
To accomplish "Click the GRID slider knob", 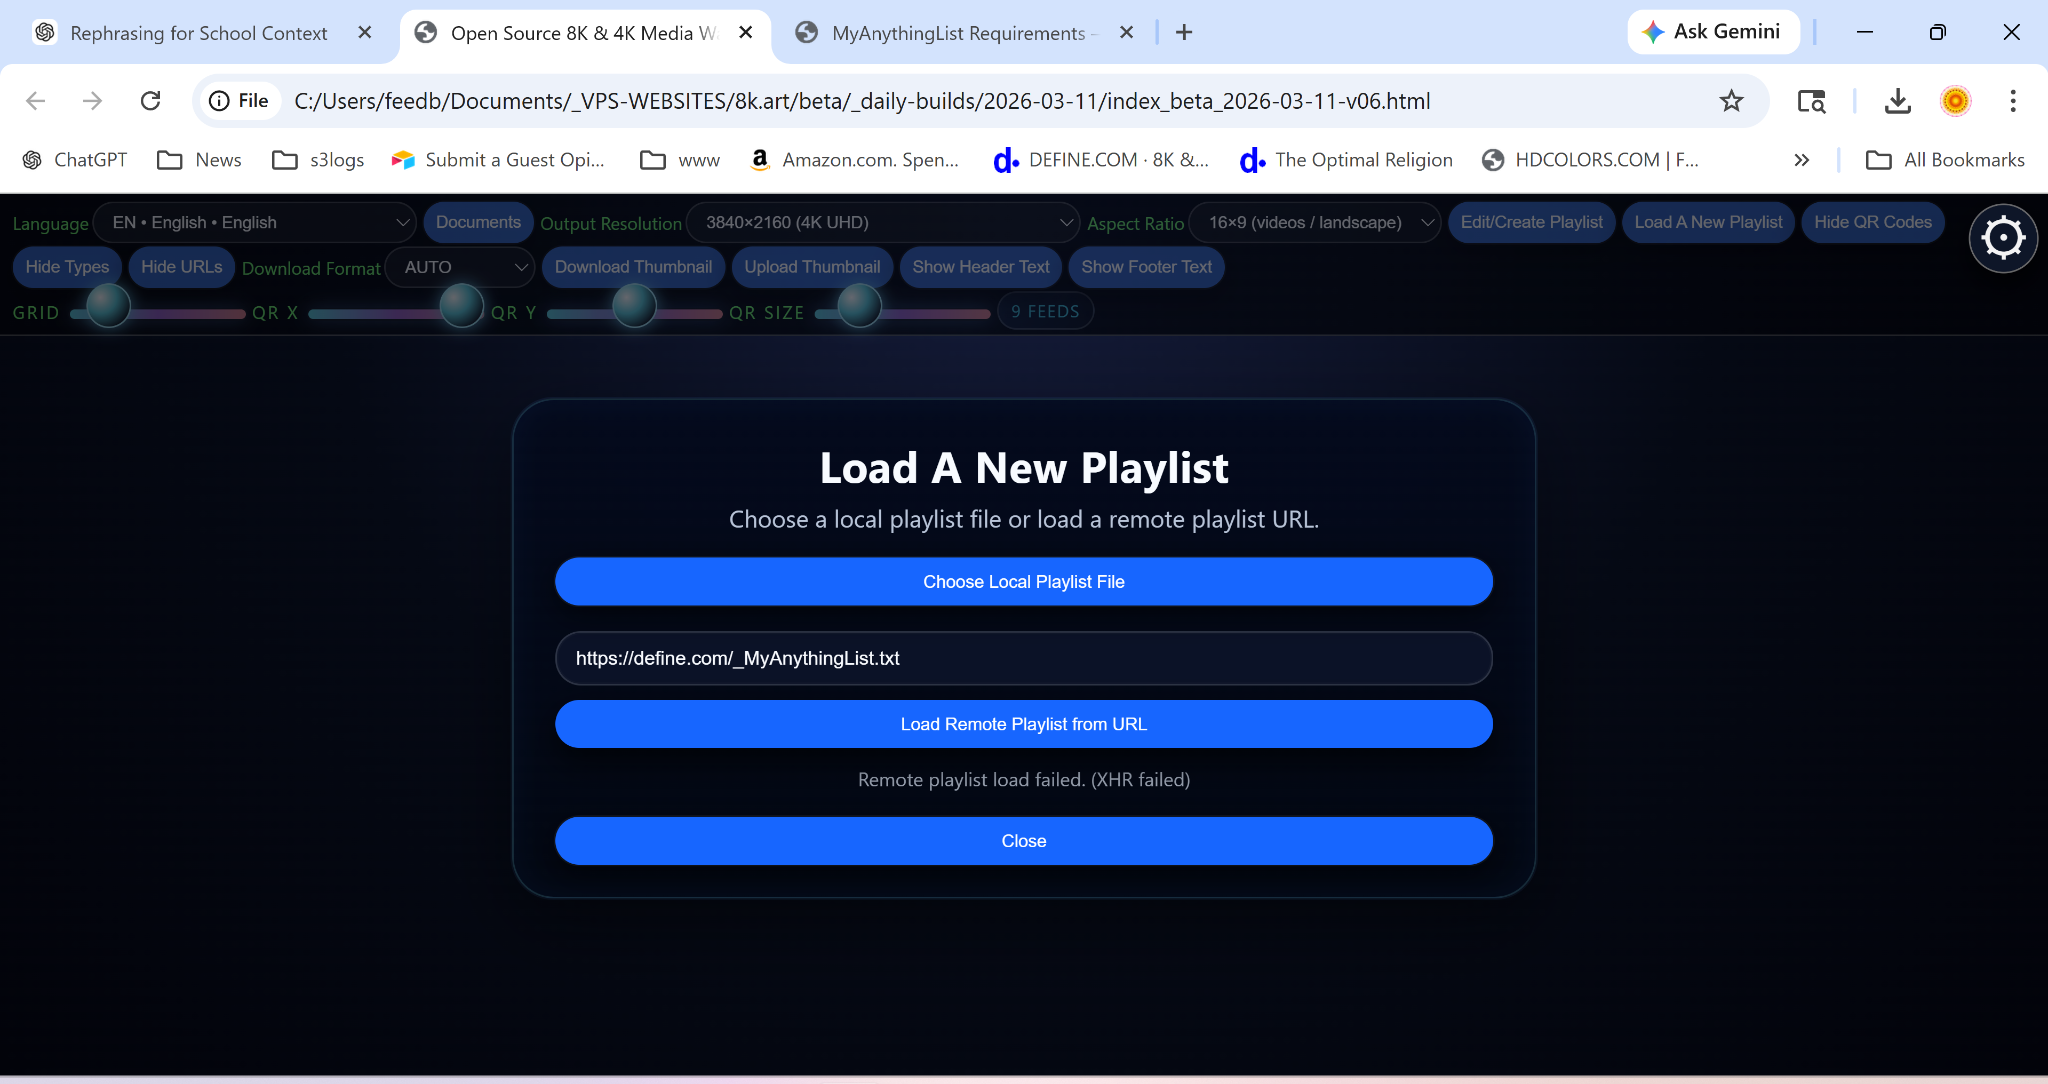I will click(x=108, y=305).
